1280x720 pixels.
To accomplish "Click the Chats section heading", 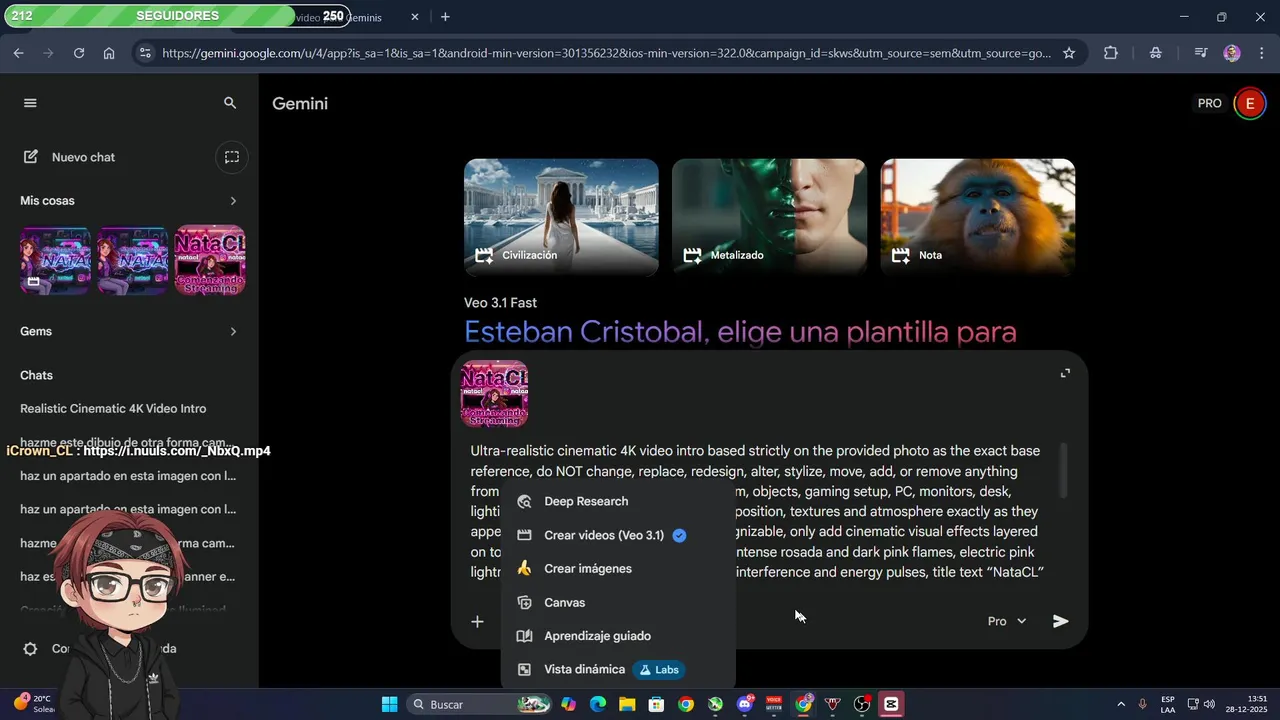I will click(x=36, y=375).
